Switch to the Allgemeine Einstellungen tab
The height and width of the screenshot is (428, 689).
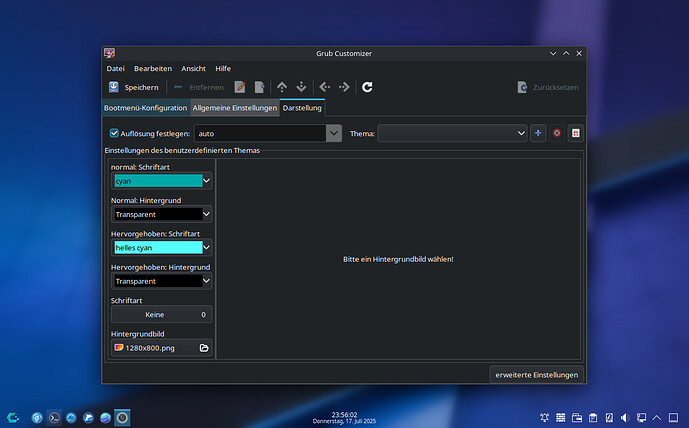point(235,108)
